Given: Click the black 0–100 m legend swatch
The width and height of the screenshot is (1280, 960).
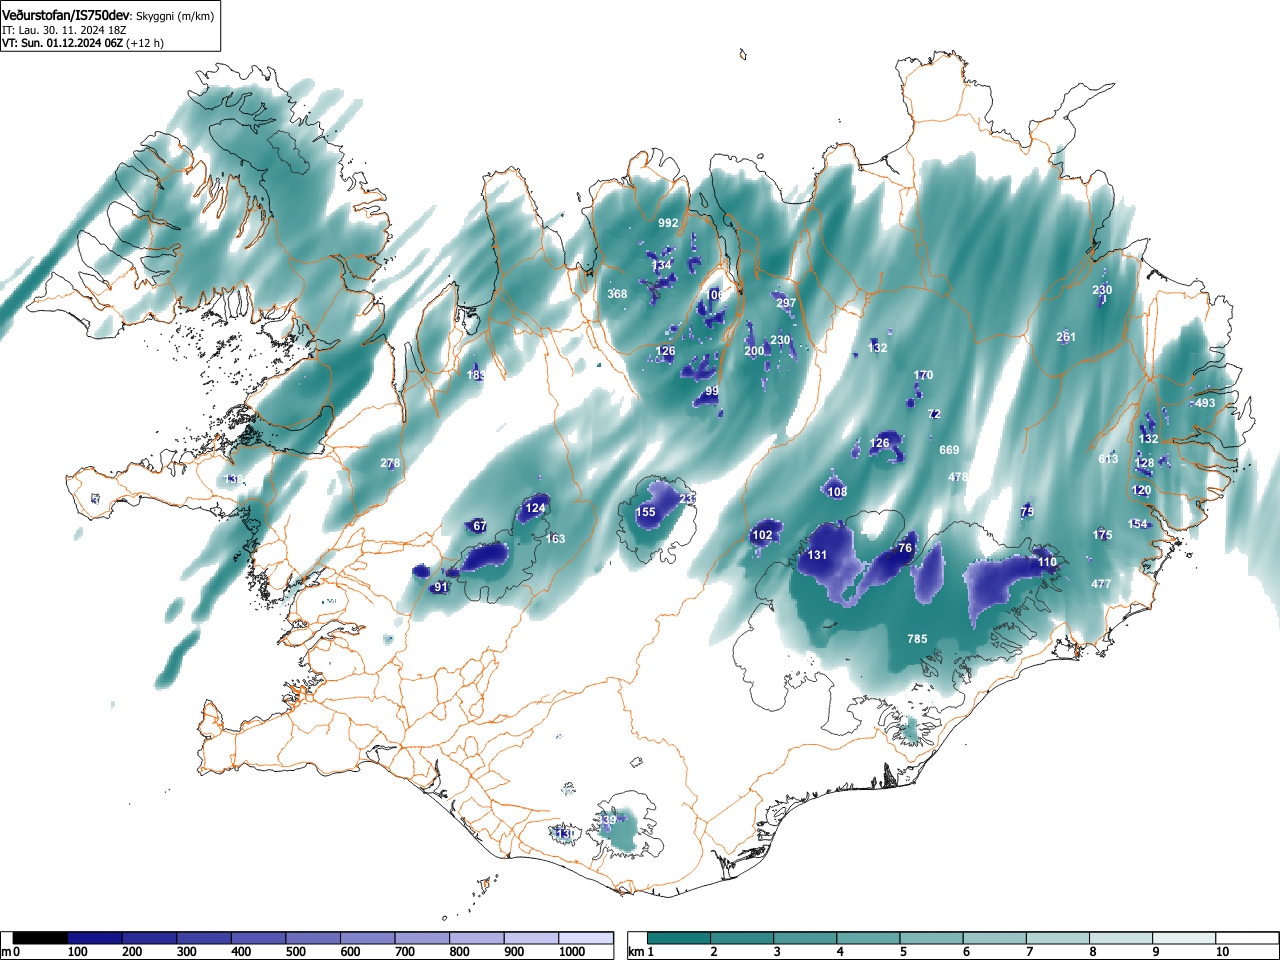Looking at the screenshot, I should (x=41, y=938).
